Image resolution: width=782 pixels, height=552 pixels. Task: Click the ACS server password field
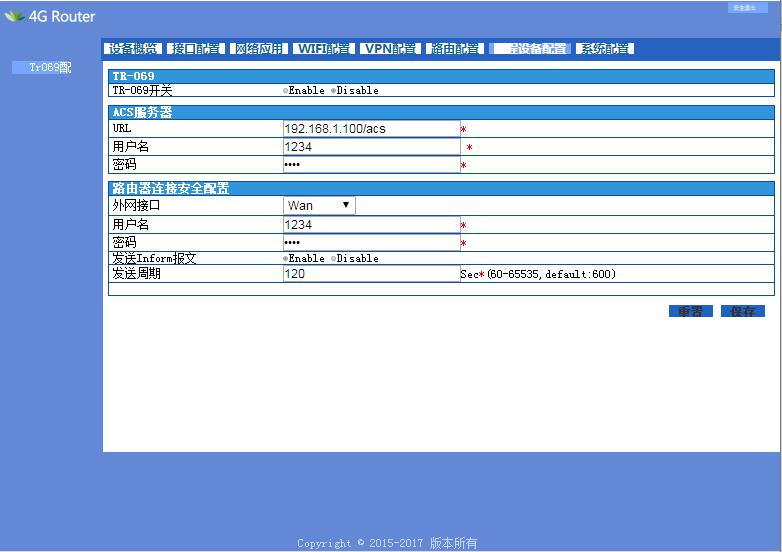pos(371,165)
